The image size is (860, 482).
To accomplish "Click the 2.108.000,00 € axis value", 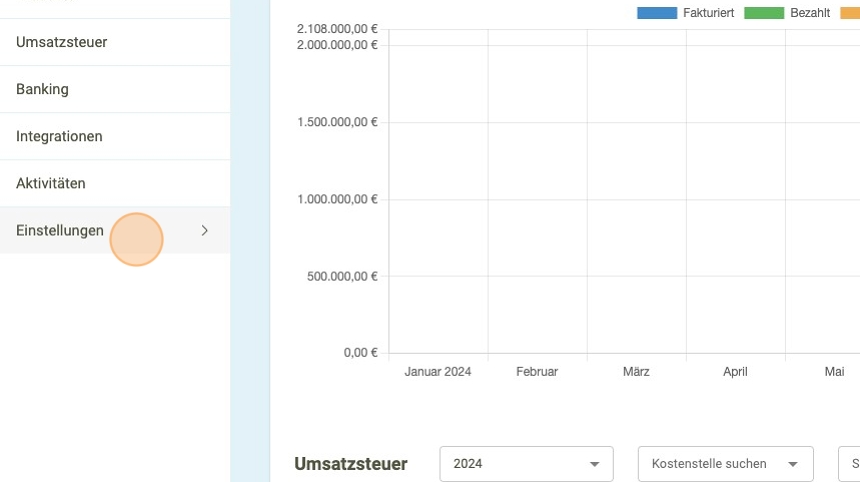I will pos(337,29).
